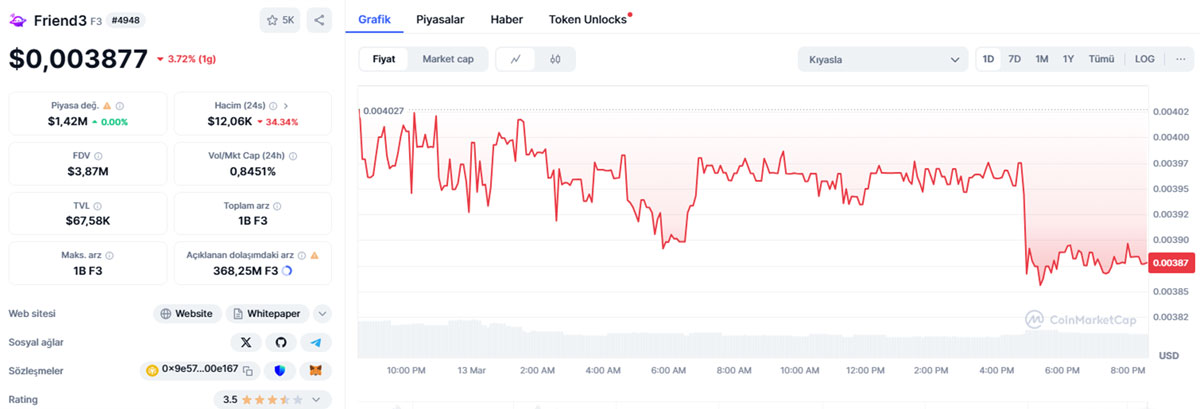The width and height of the screenshot is (1200, 409).
Task: Expand more website links chevron
Action: pyautogui.click(x=322, y=313)
